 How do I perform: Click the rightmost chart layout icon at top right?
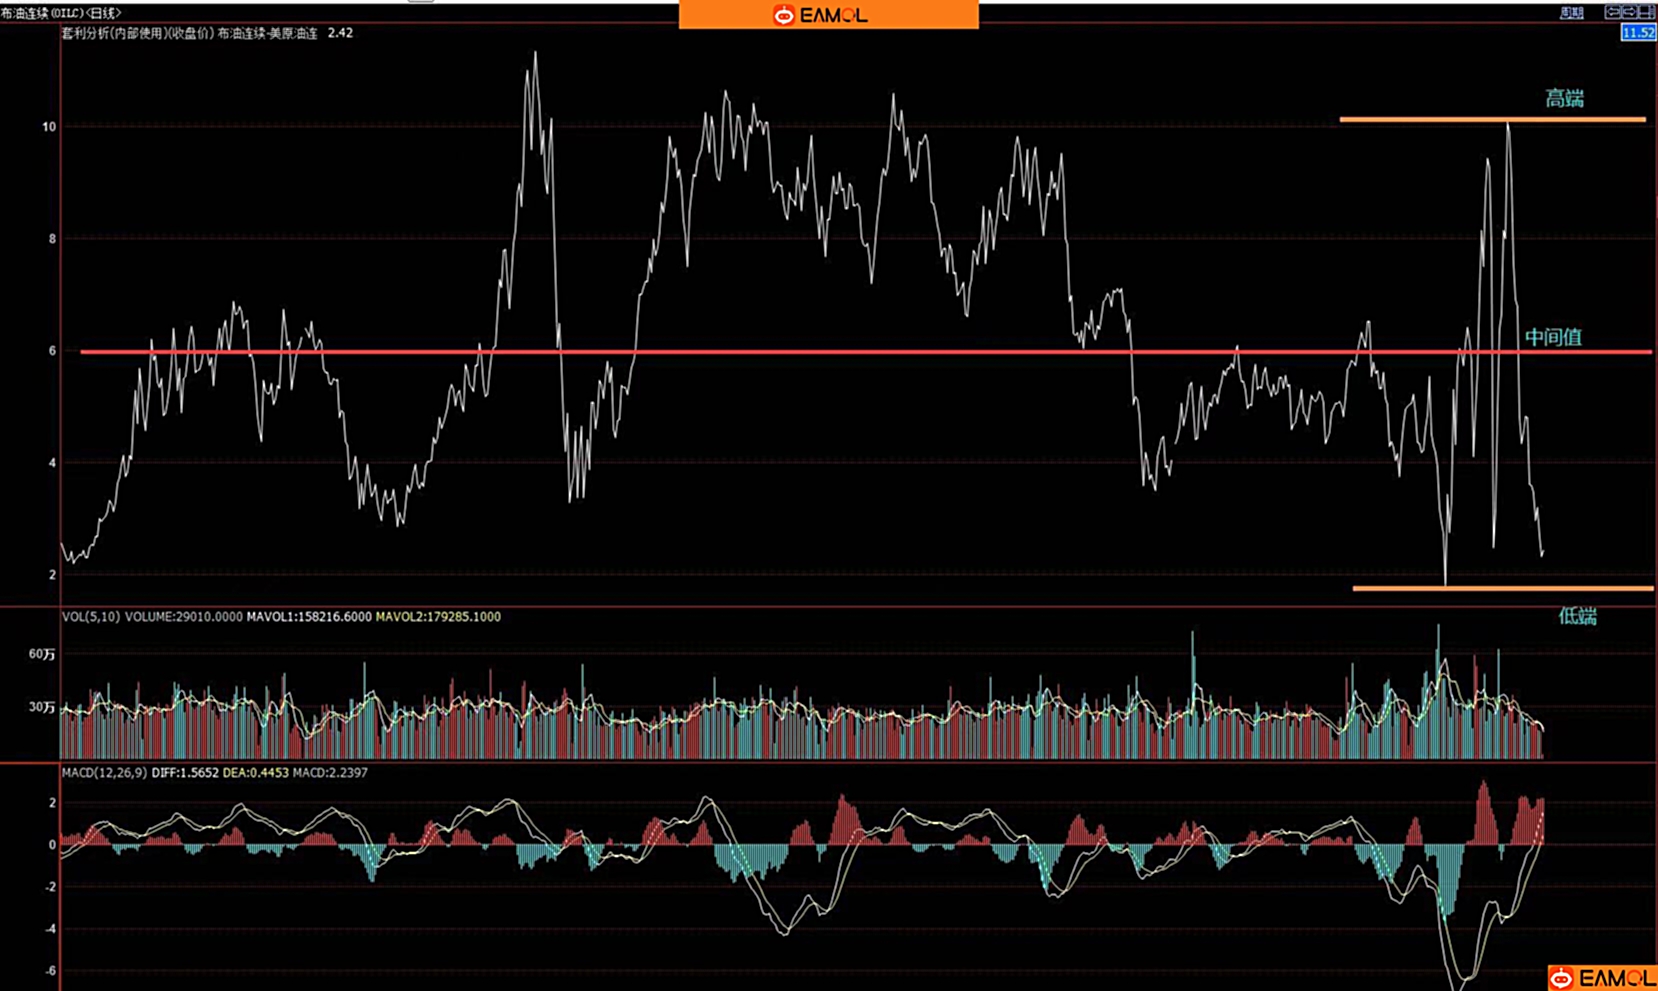[x=1646, y=12]
